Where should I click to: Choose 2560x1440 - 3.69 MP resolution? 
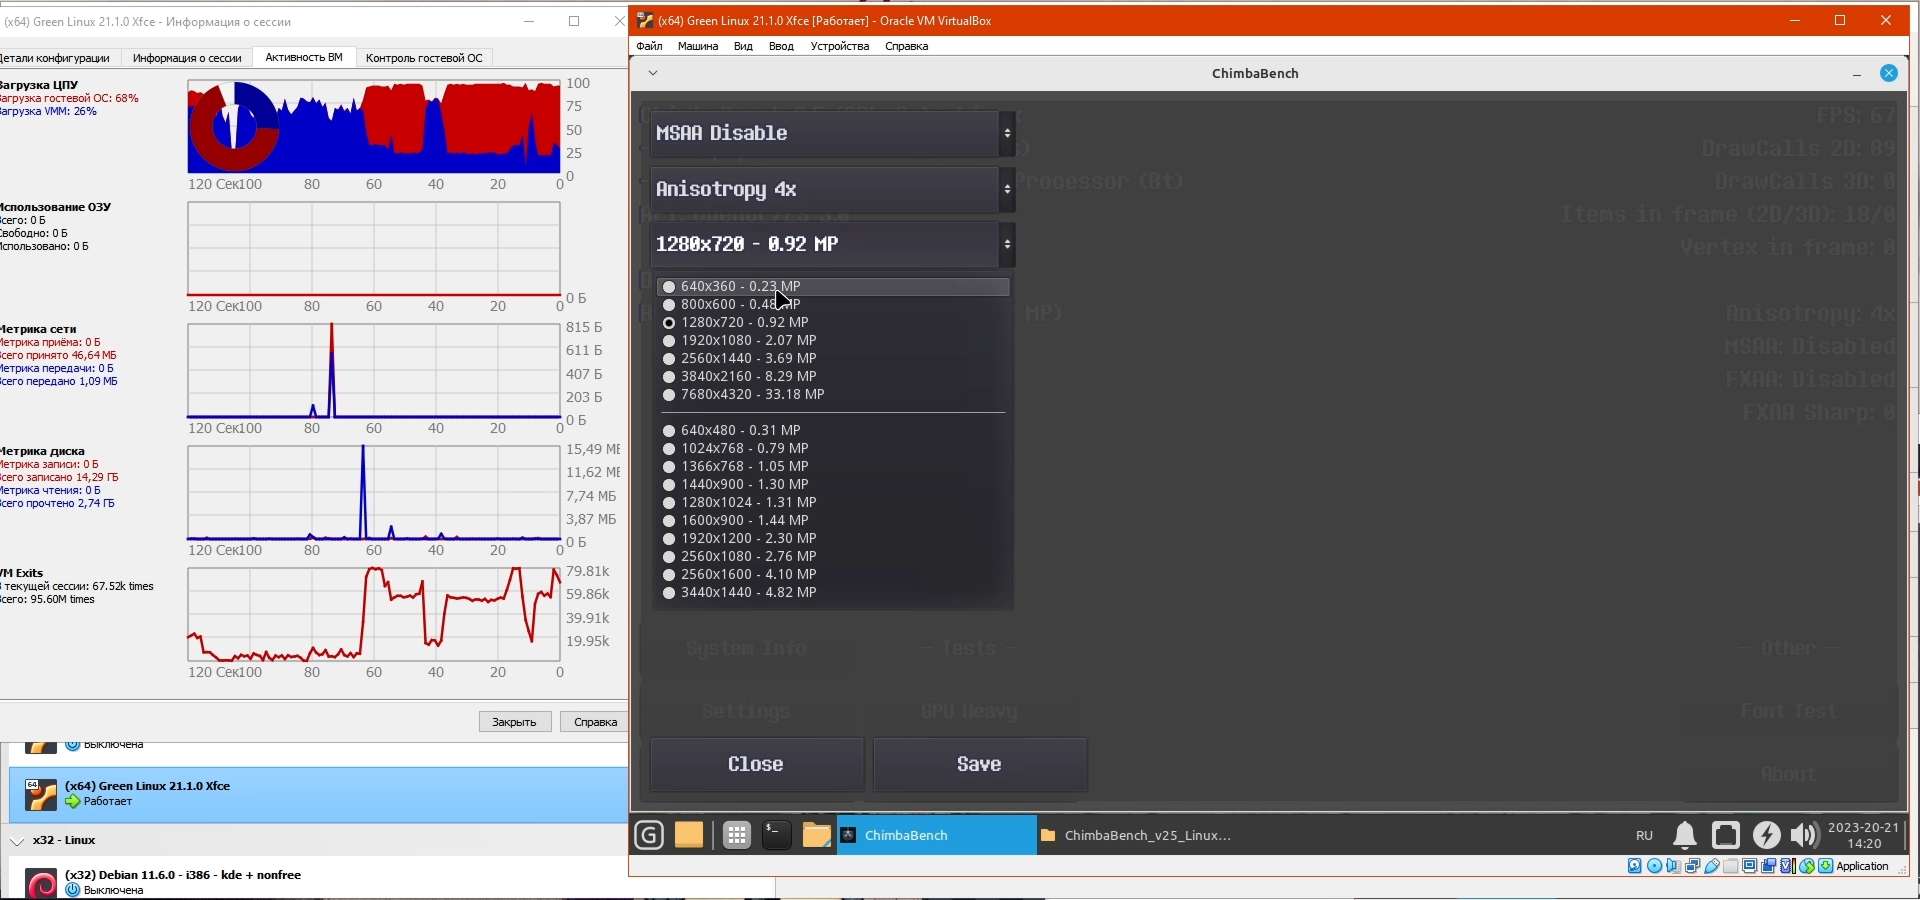pos(833,359)
